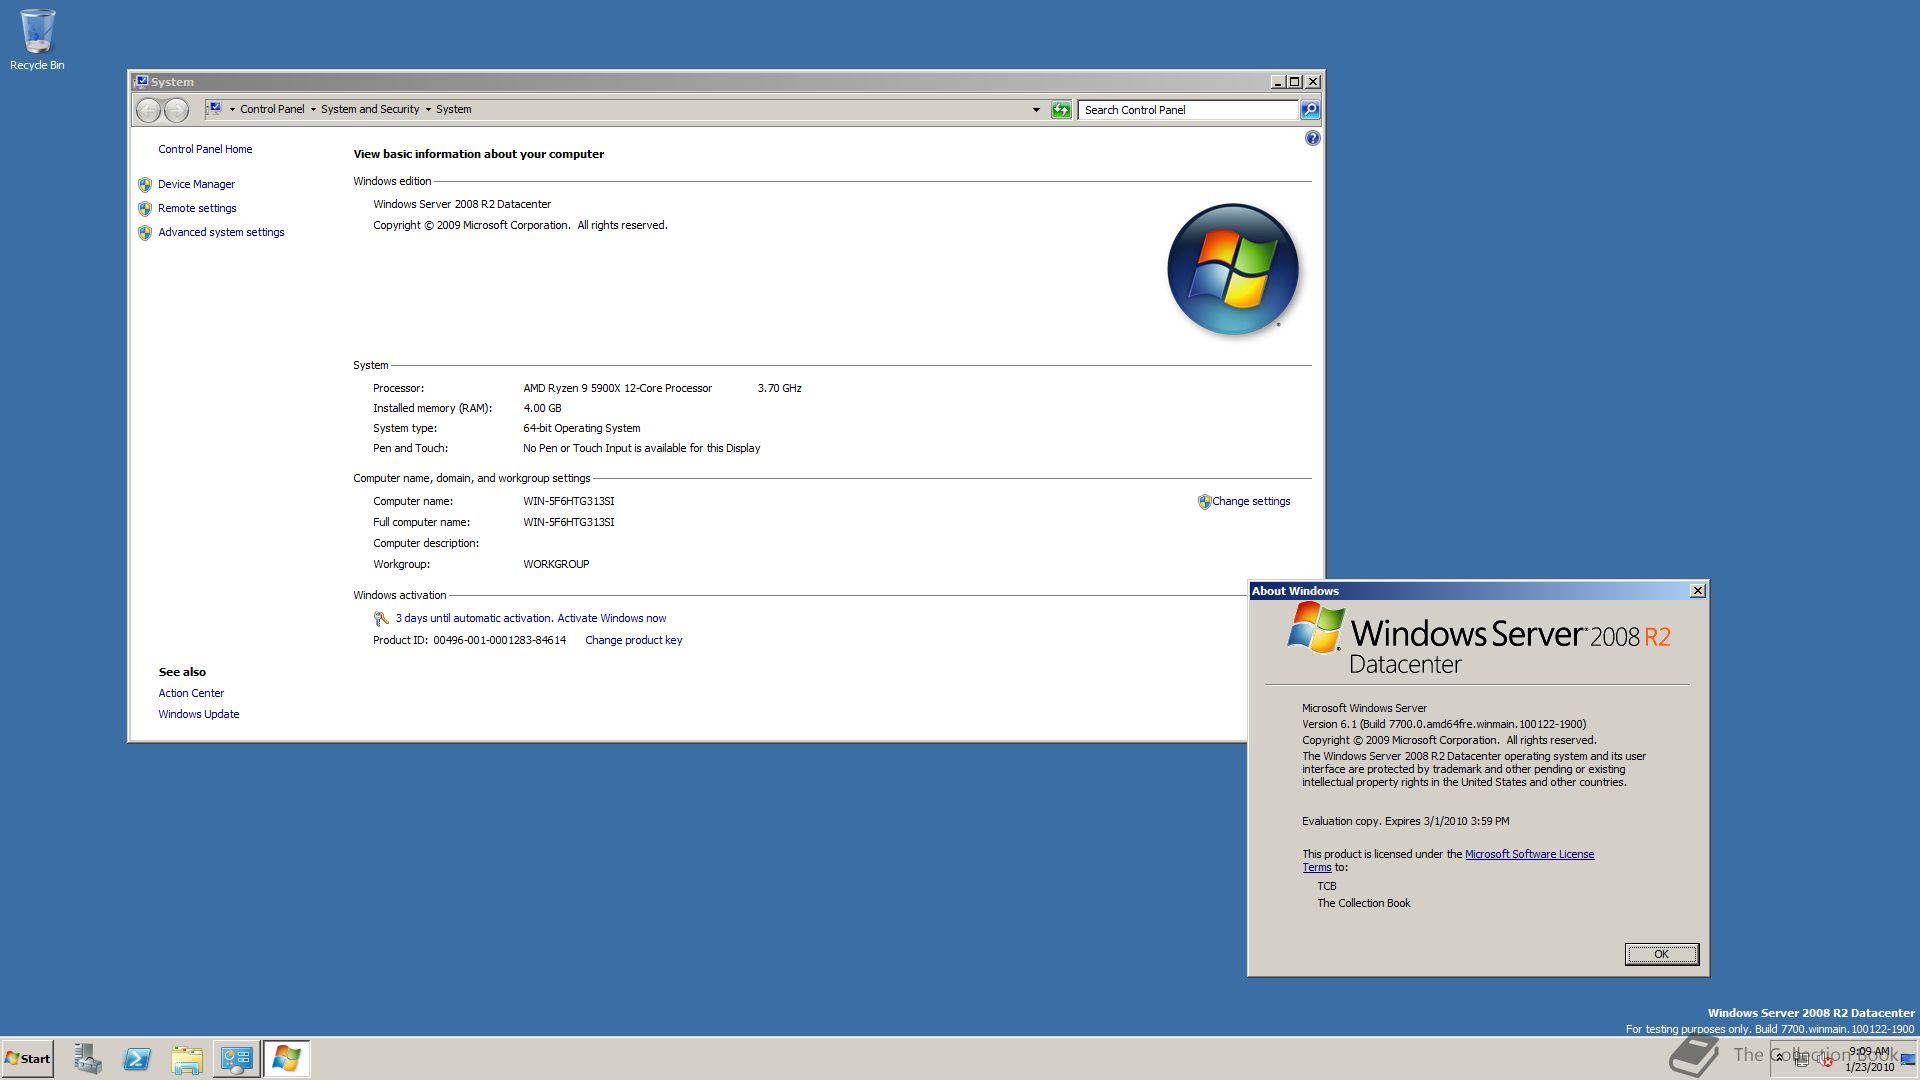1920x1080 pixels.
Task: Click Show Desktop icon at taskbar end
Action: (1908, 1059)
